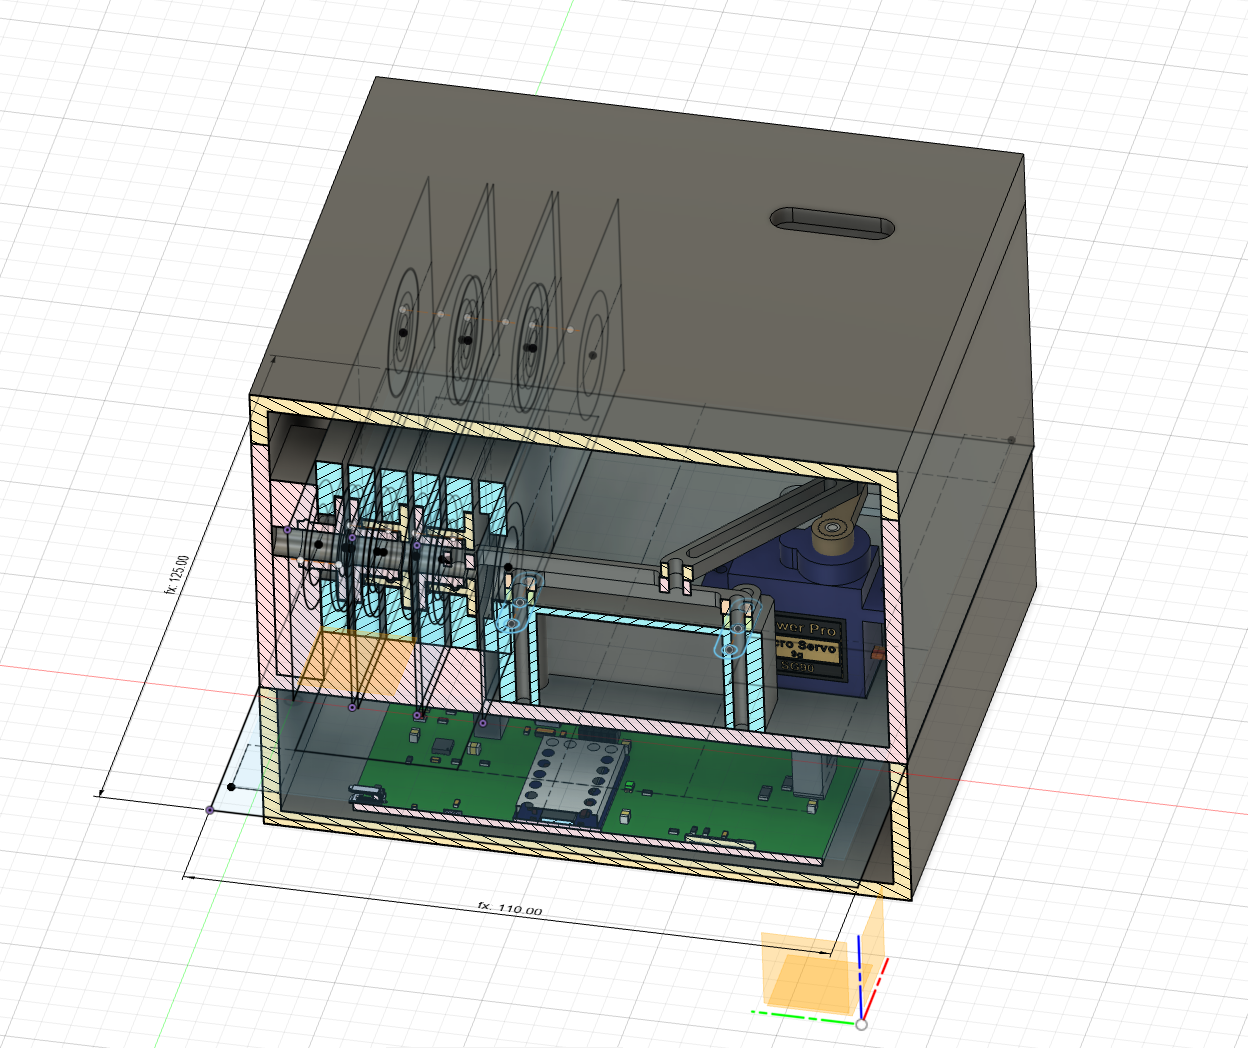
Task: Click the rounded slot cutout on top face
Action: click(x=832, y=223)
